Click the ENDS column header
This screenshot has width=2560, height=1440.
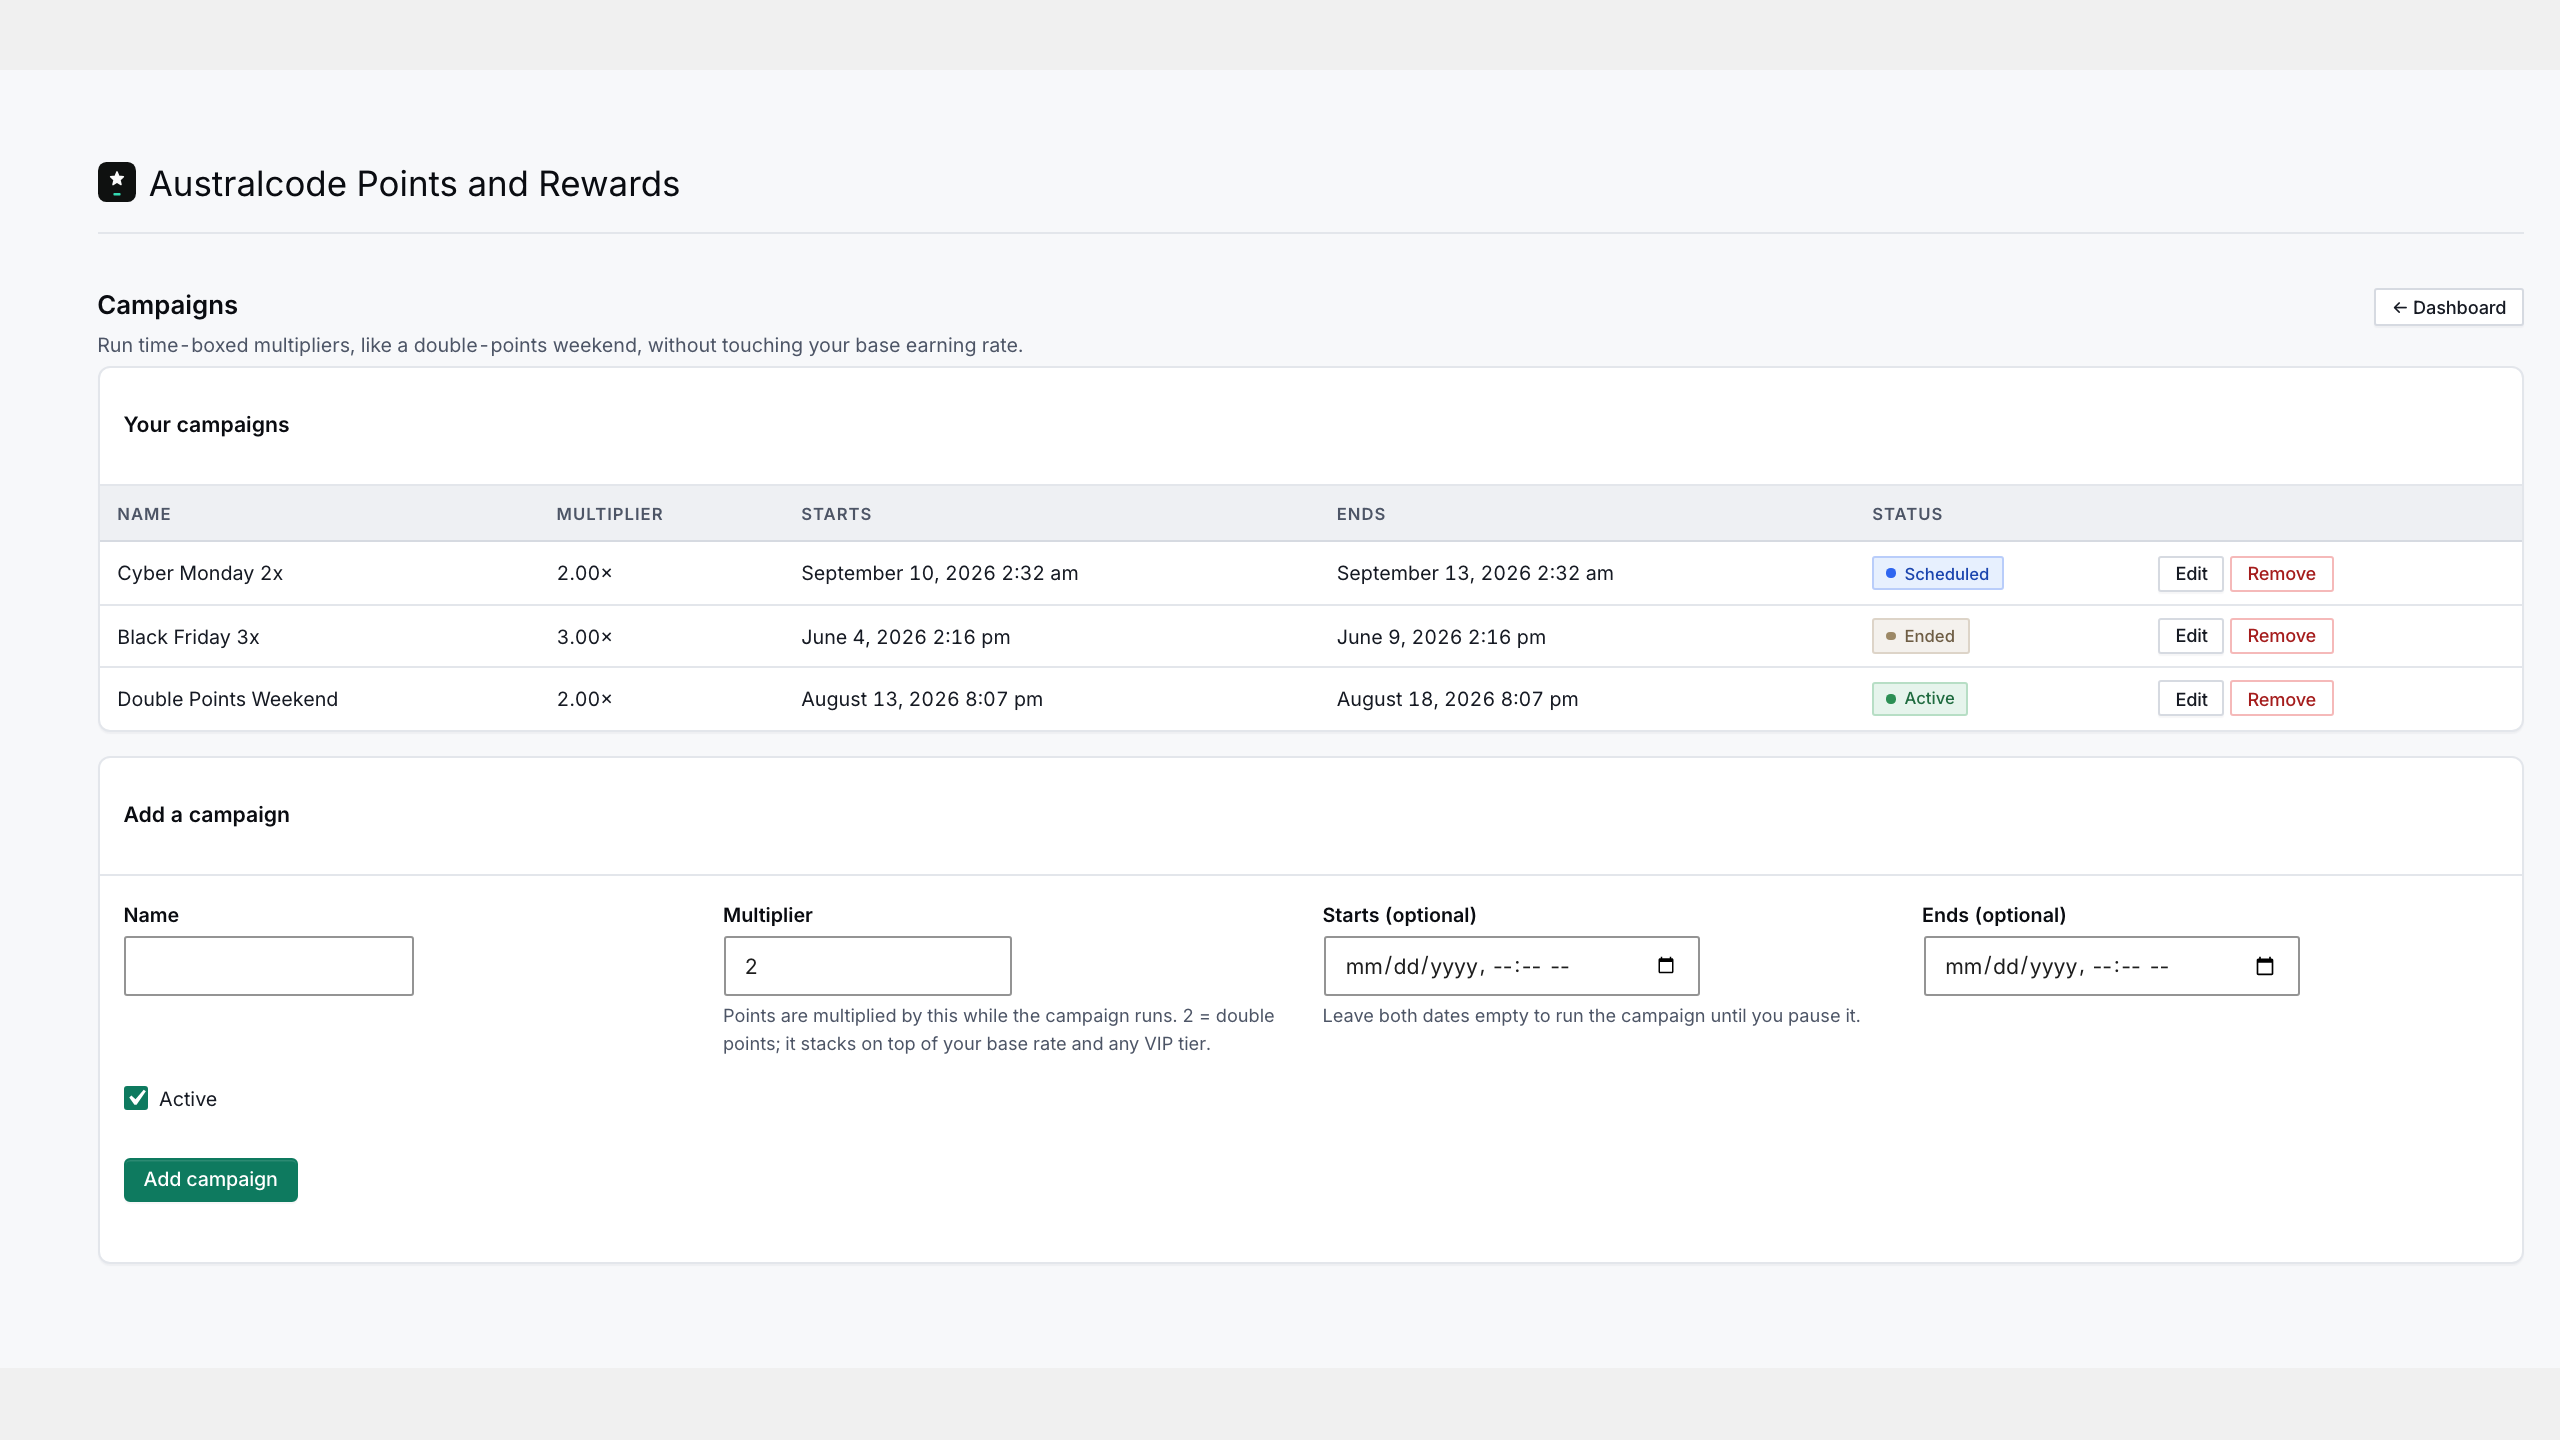[1361, 514]
